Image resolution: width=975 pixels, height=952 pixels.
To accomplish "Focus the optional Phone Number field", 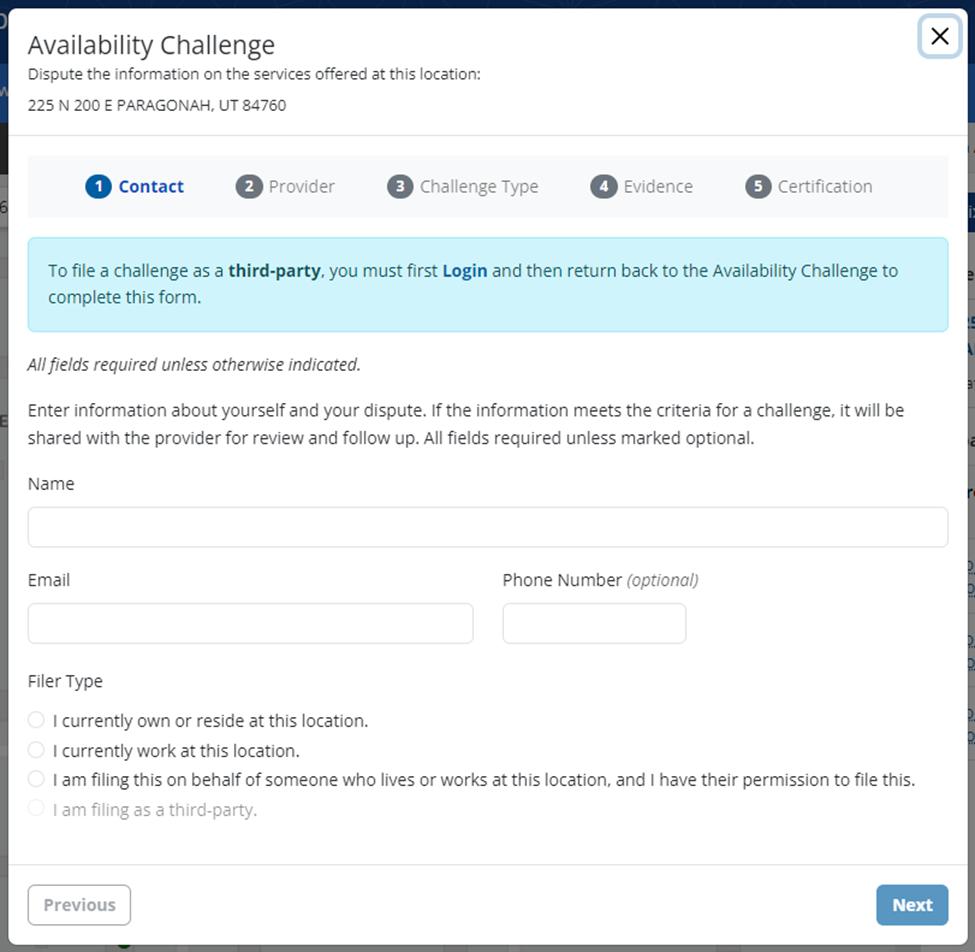I will click(594, 623).
